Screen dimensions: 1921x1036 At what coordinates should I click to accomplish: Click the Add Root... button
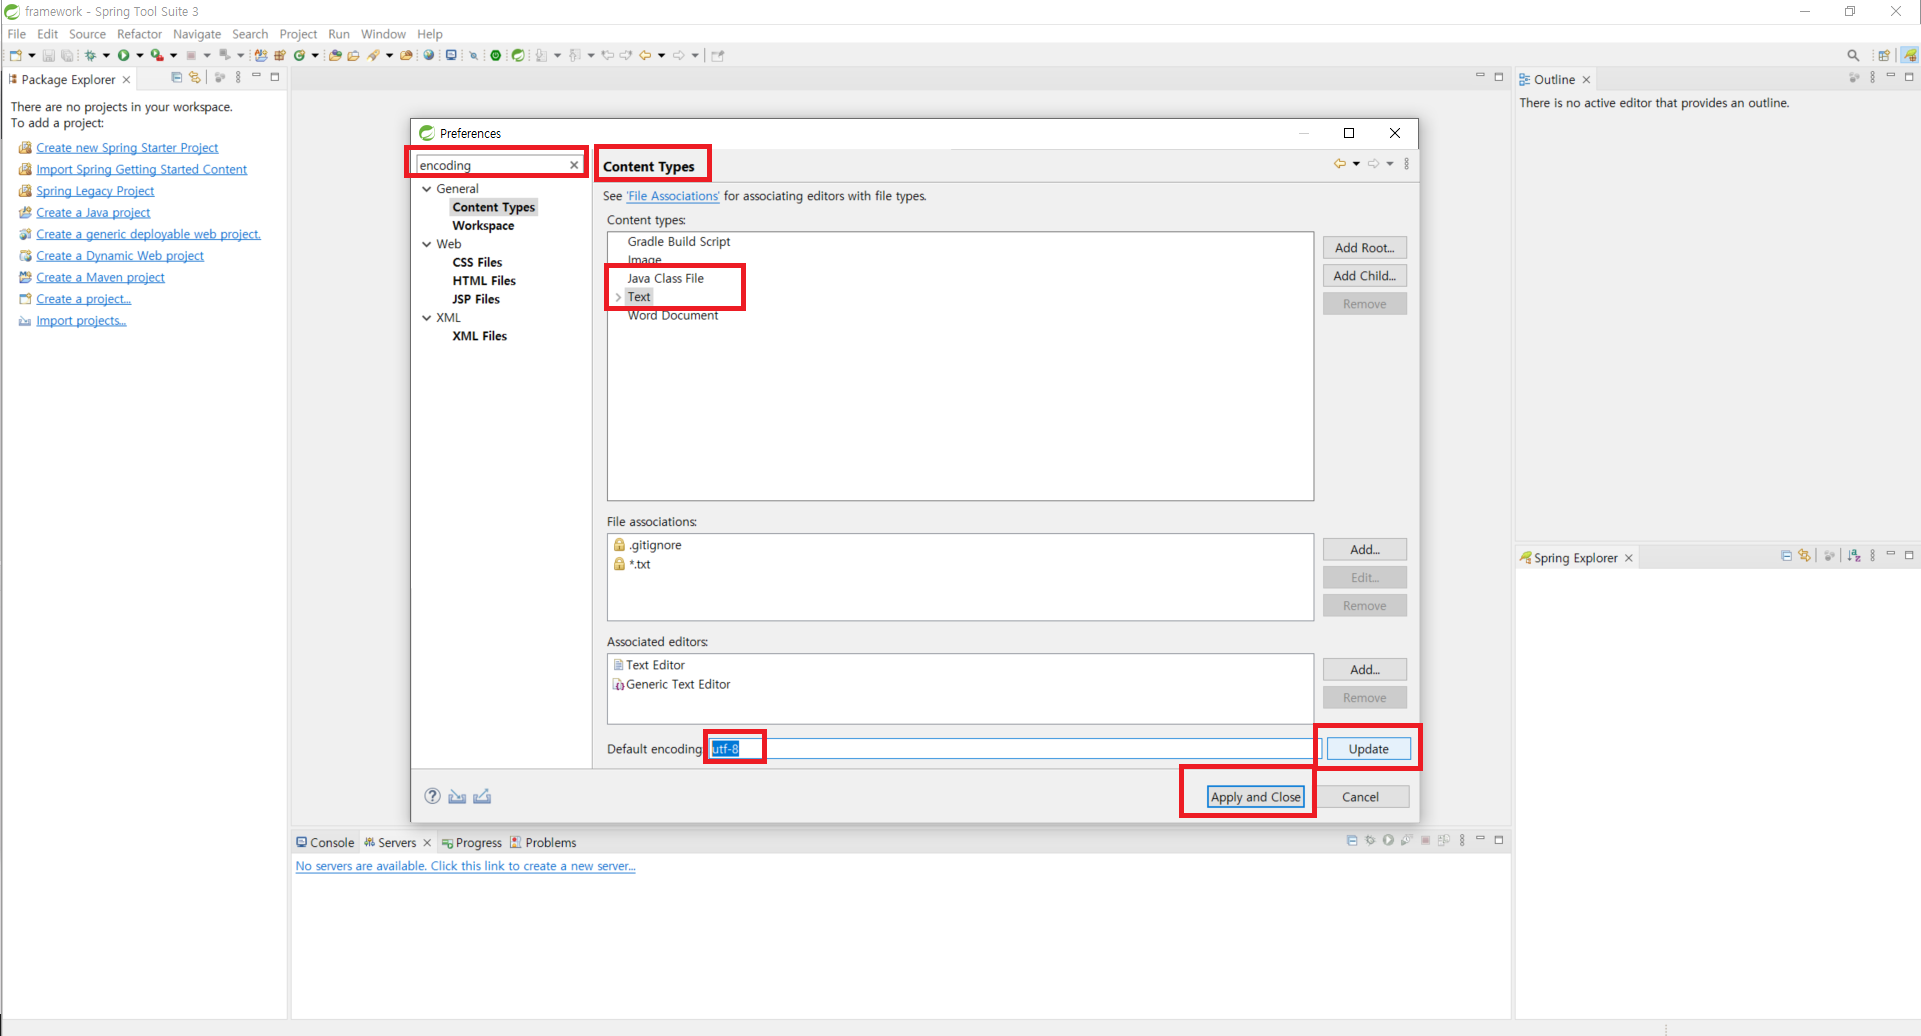tap(1364, 248)
